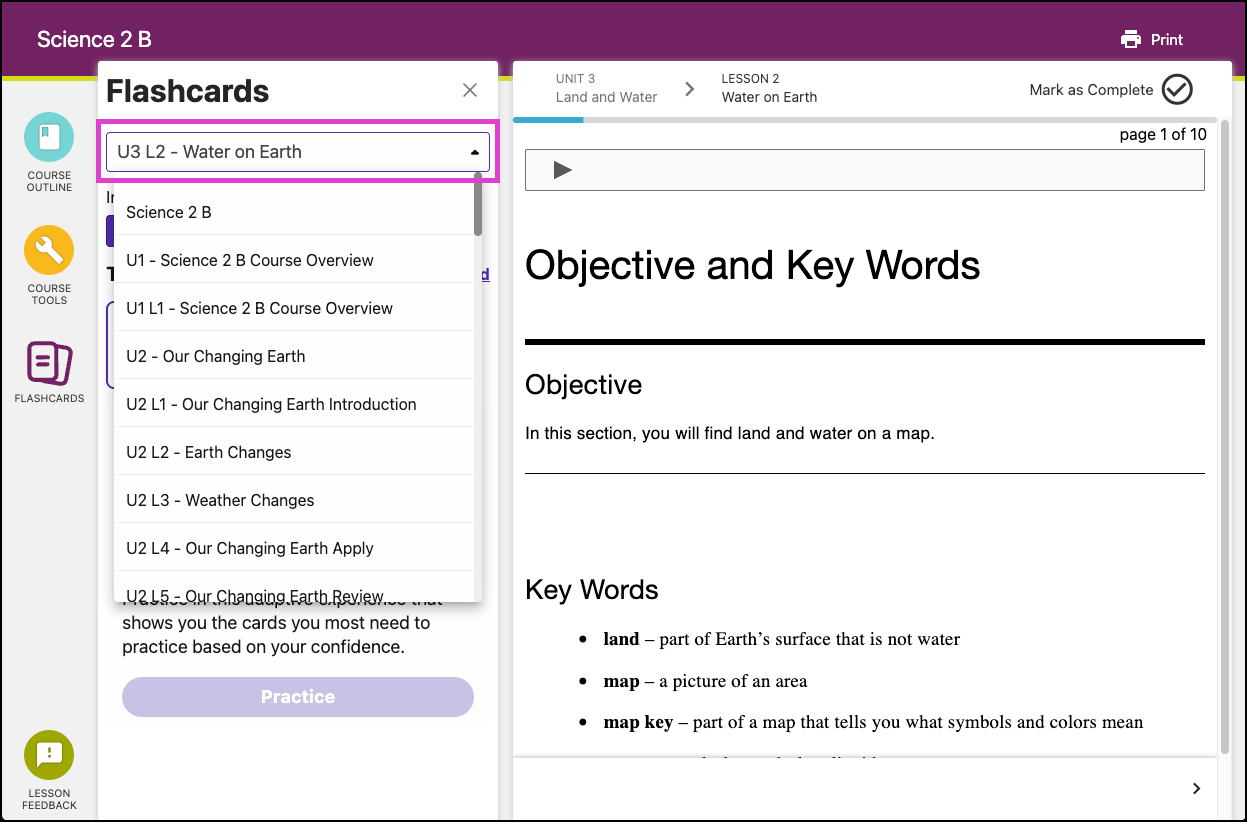The height and width of the screenshot is (822, 1247).
Task: Close the Flashcards panel
Action: click(x=470, y=90)
